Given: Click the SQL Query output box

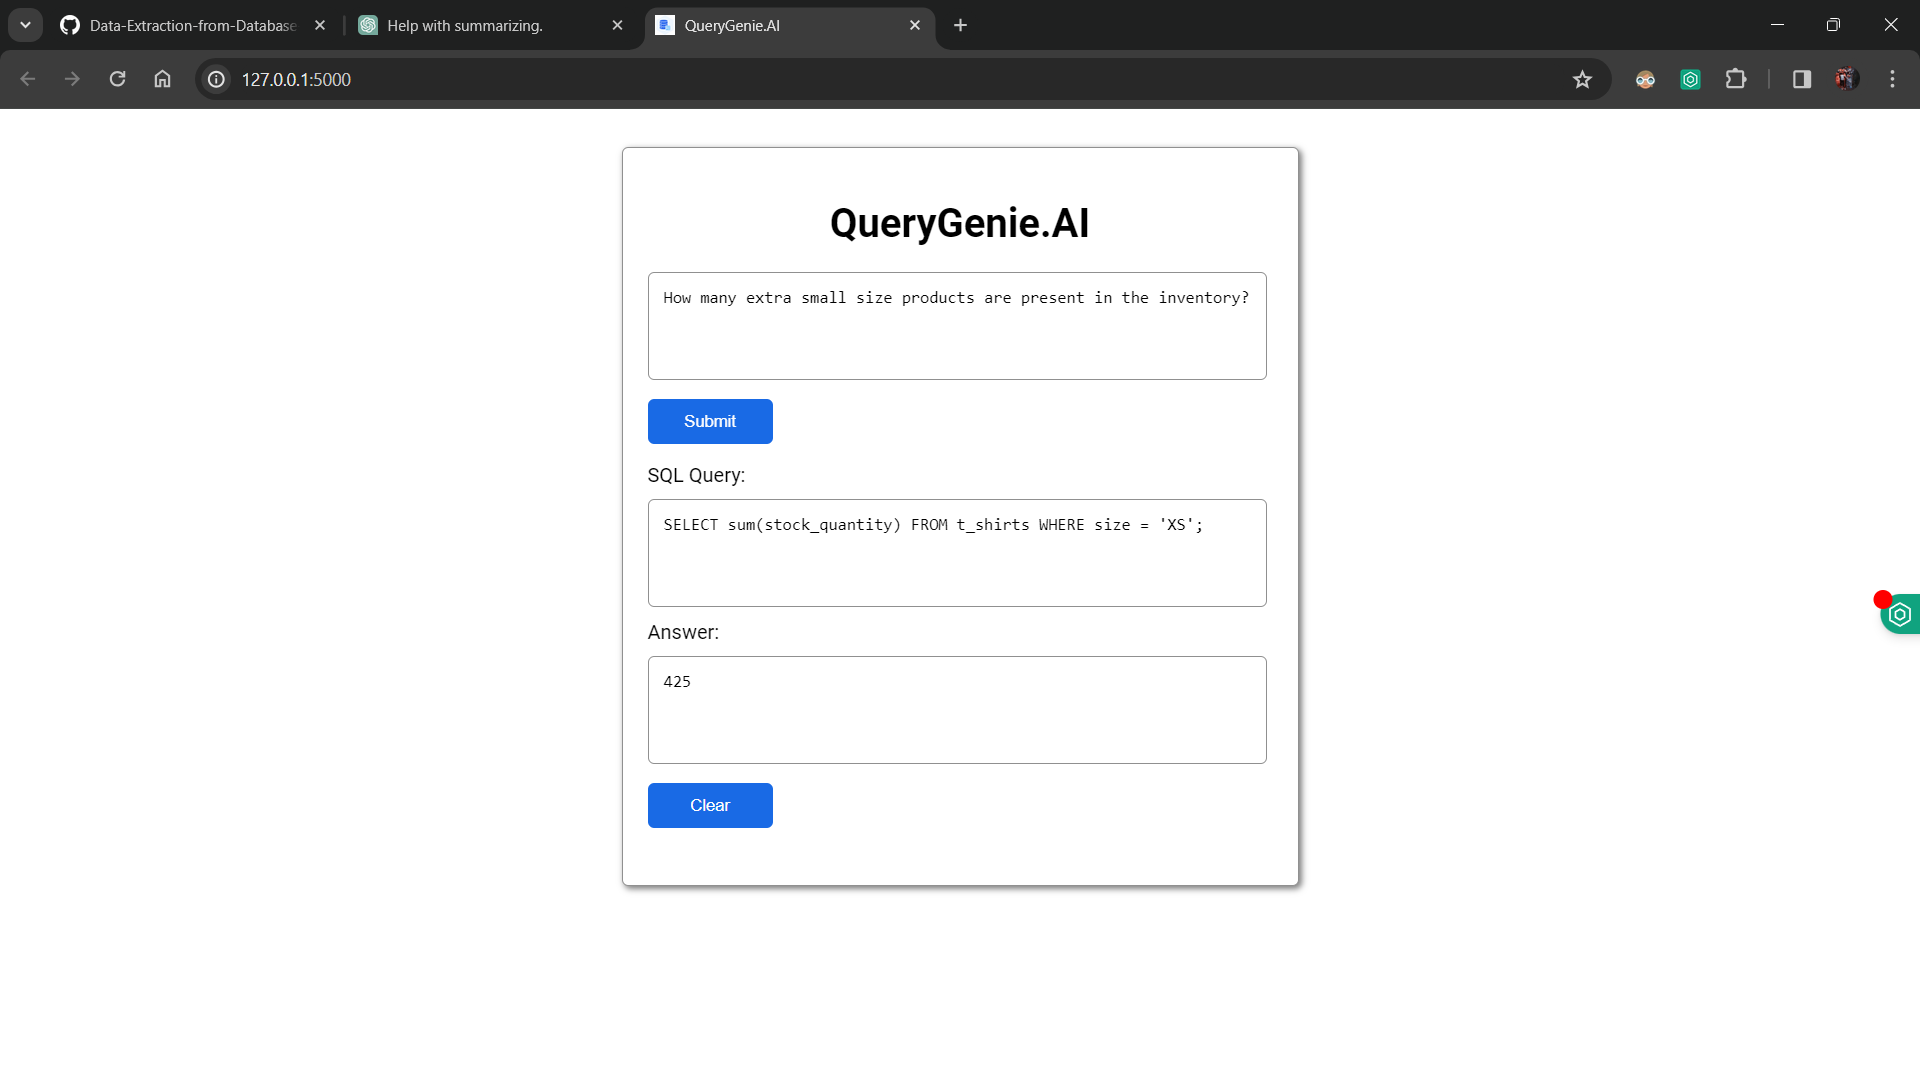Looking at the screenshot, I should pyautogui.click(x=957, y=553).
